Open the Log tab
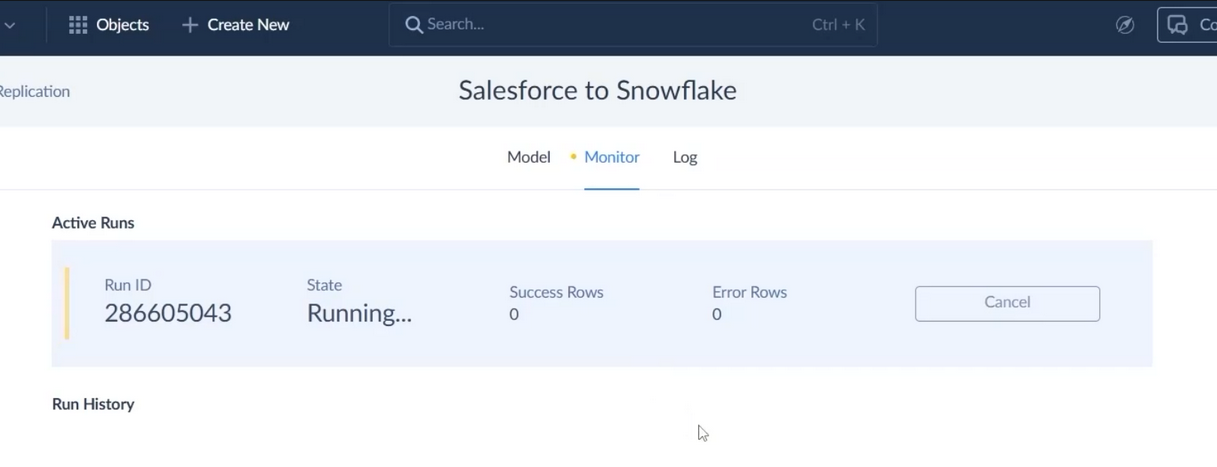 click(x=685, y=157)
